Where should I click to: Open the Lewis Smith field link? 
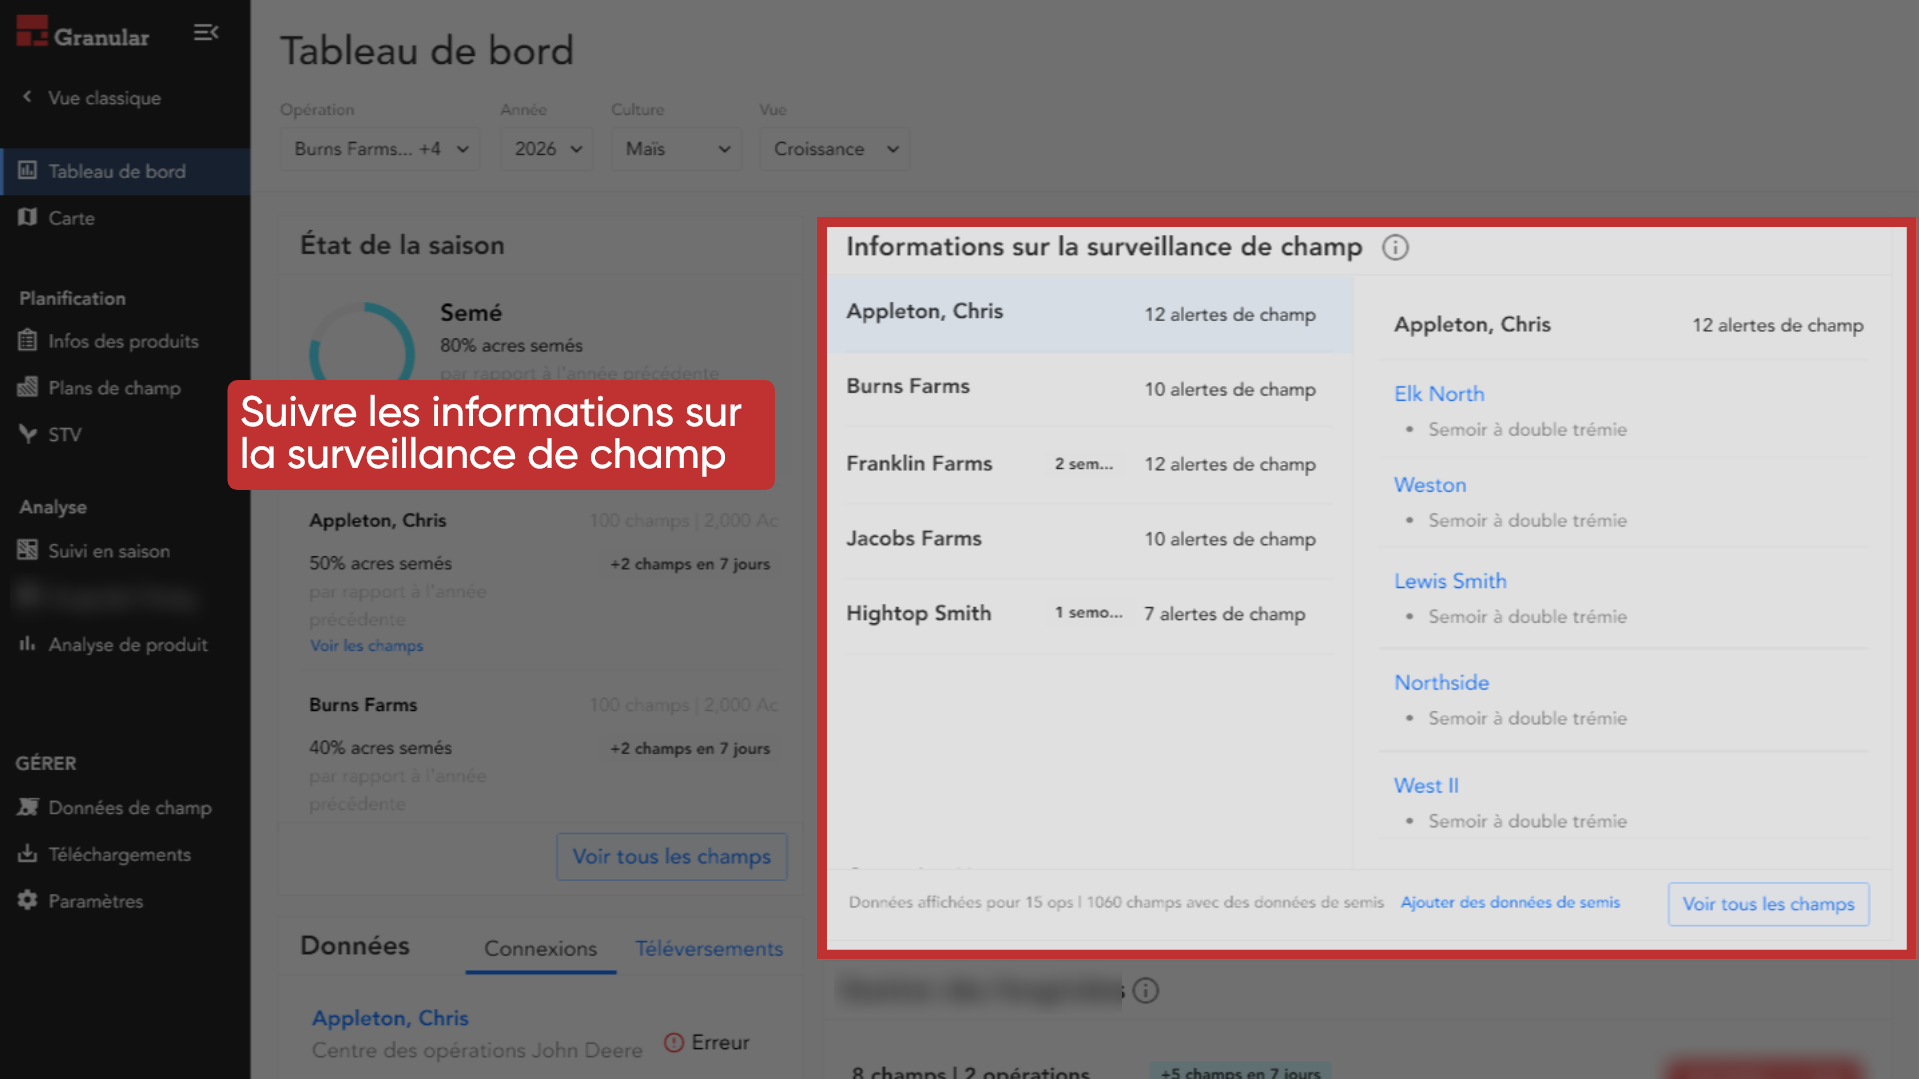[1450, 581]
